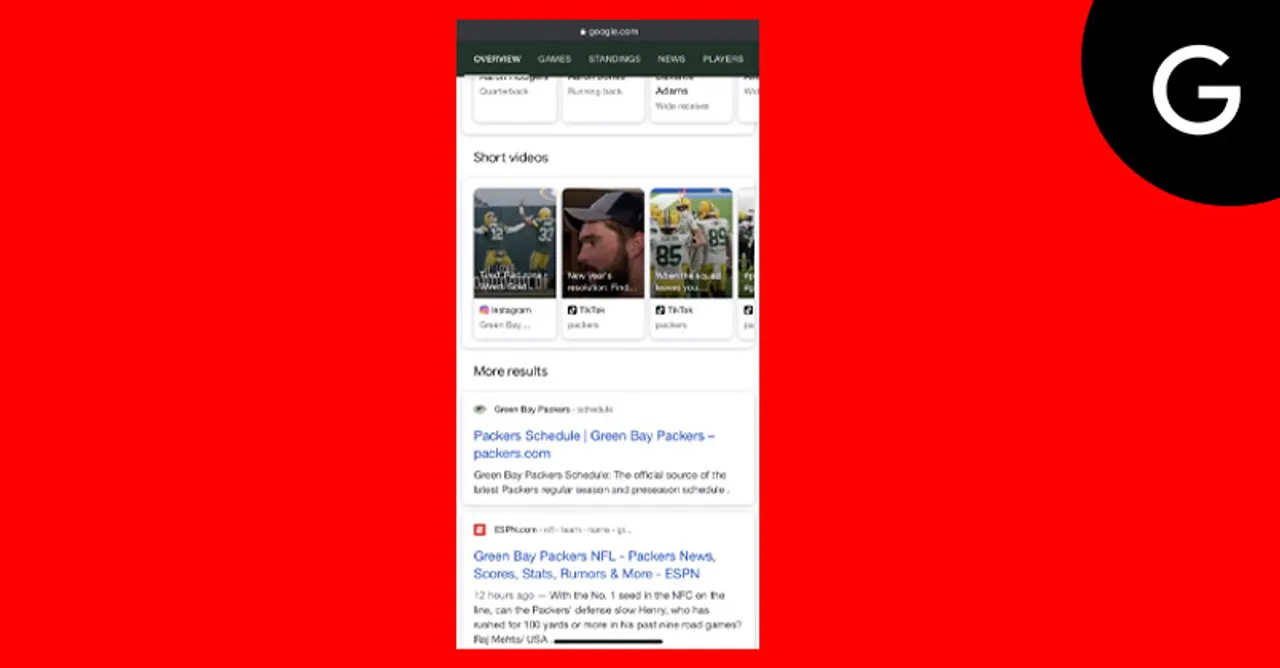Click the 'Short videos' heading
Image resolution: width=1280 pixels, height=668 pixels.
(511, 157)
